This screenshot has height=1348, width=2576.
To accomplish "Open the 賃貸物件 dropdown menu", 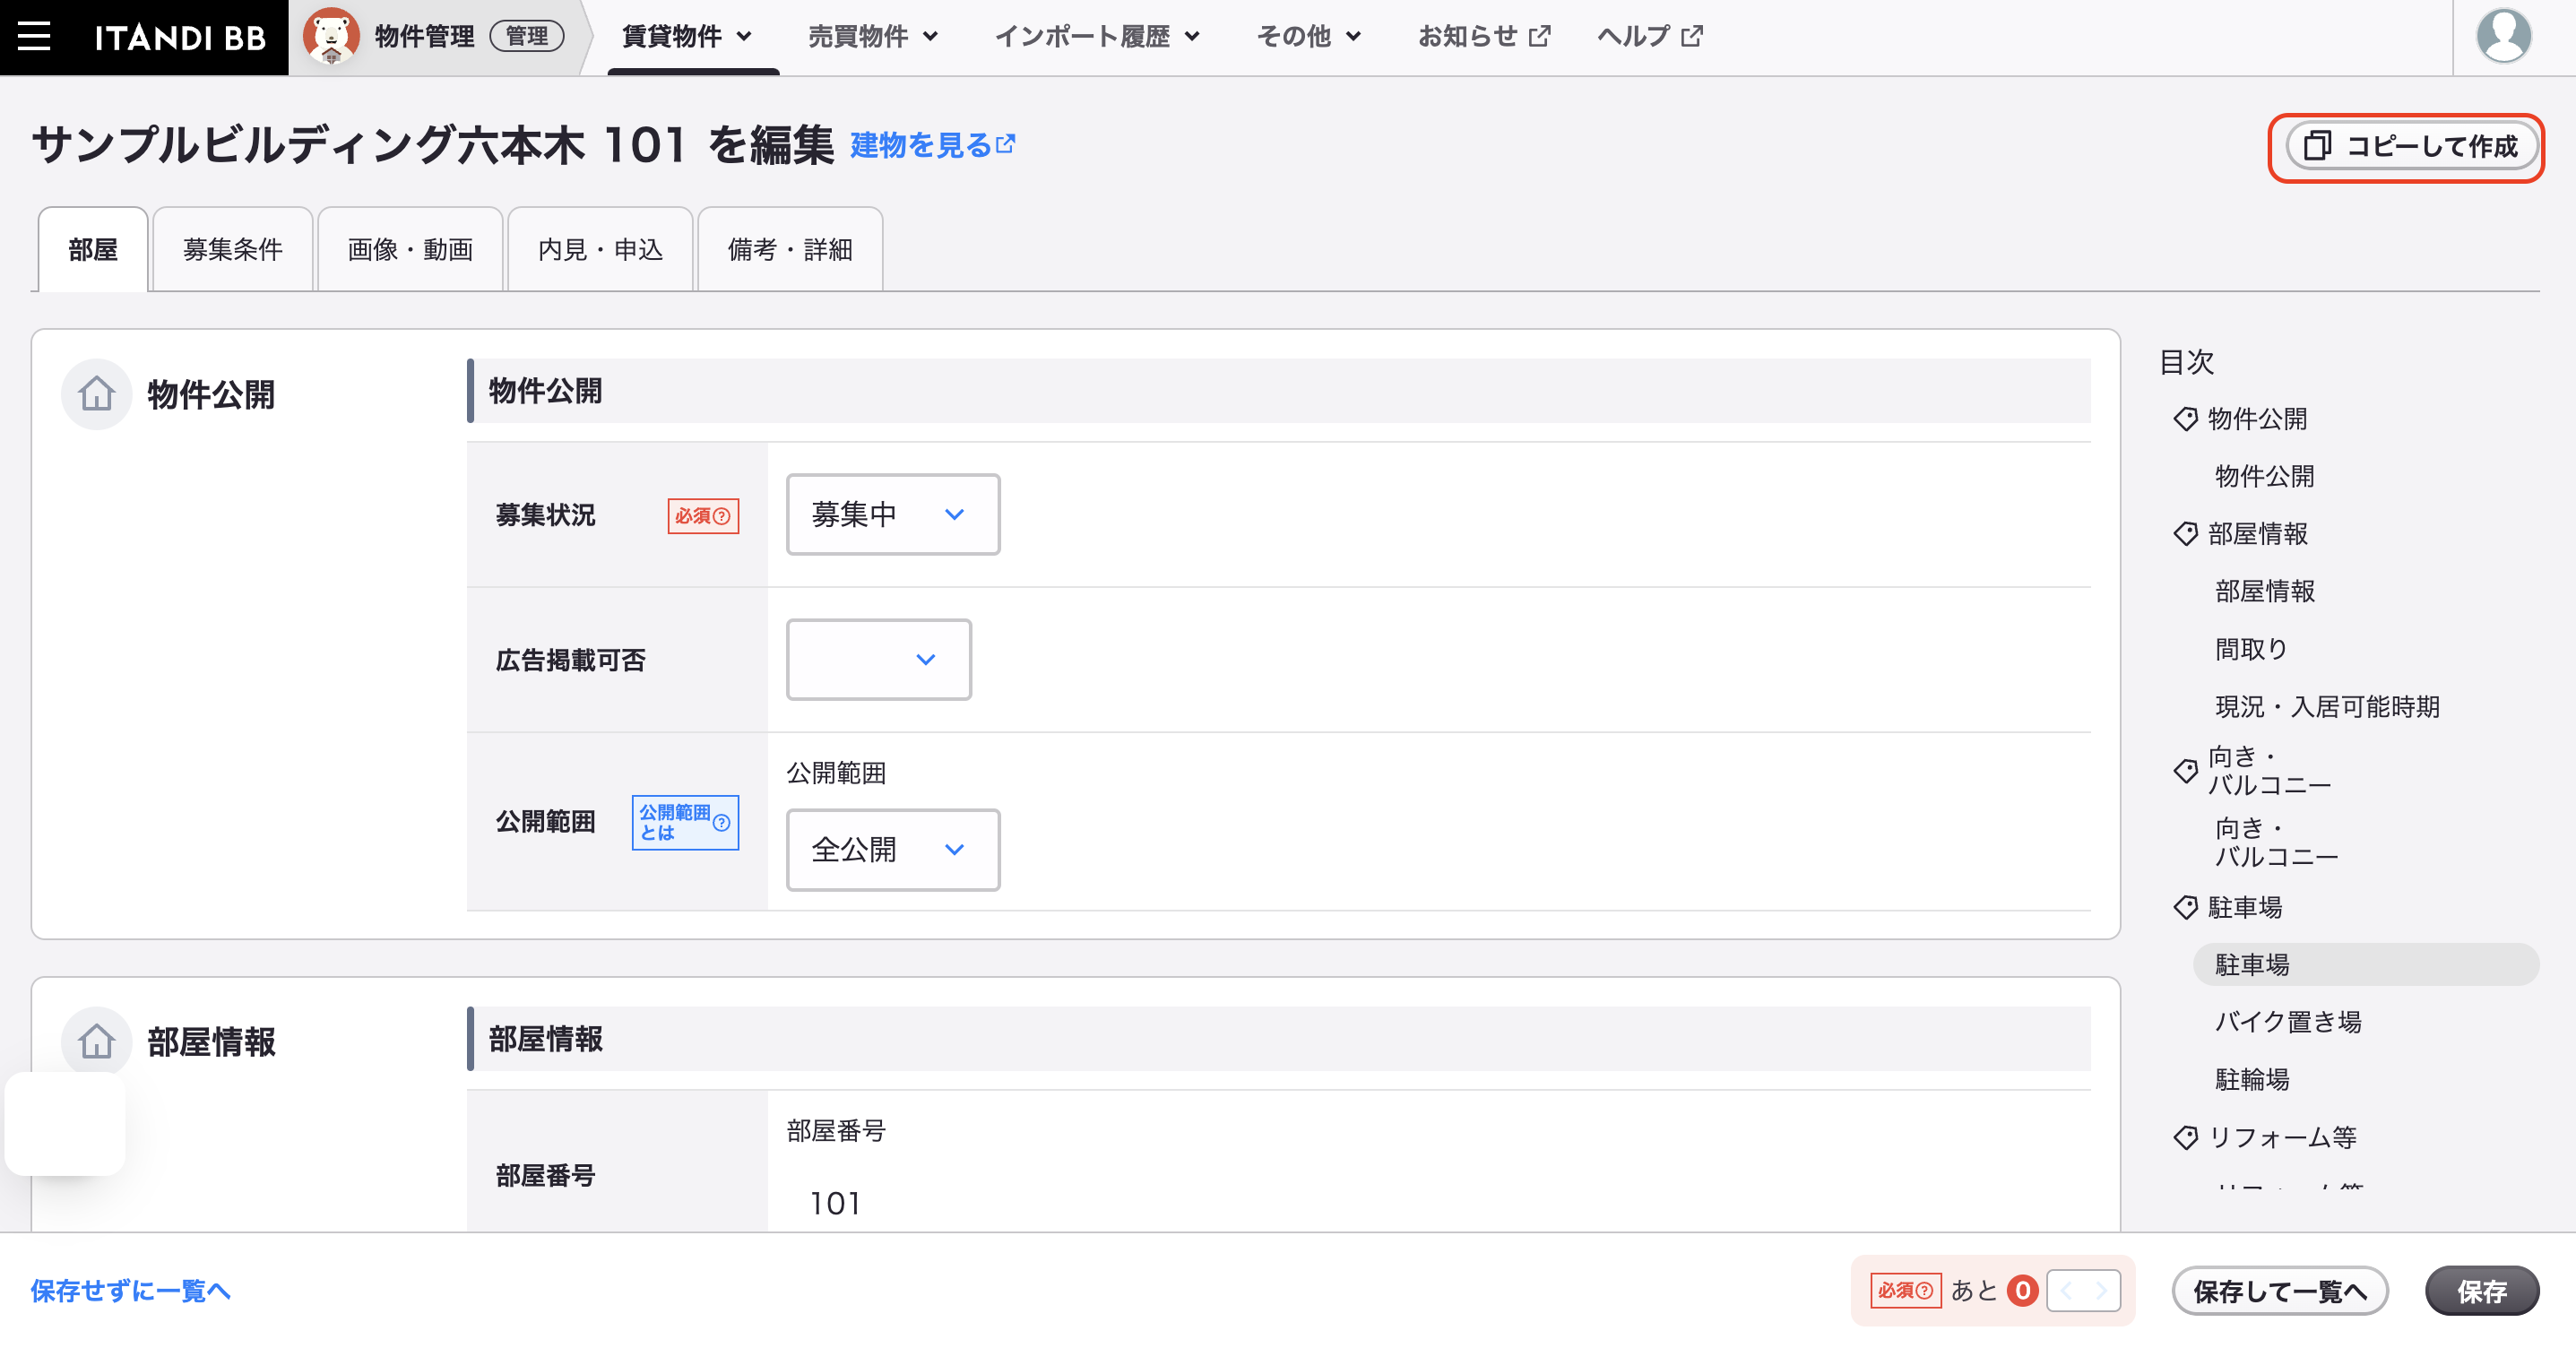I will pyautogui.click(x=688, y=37).
